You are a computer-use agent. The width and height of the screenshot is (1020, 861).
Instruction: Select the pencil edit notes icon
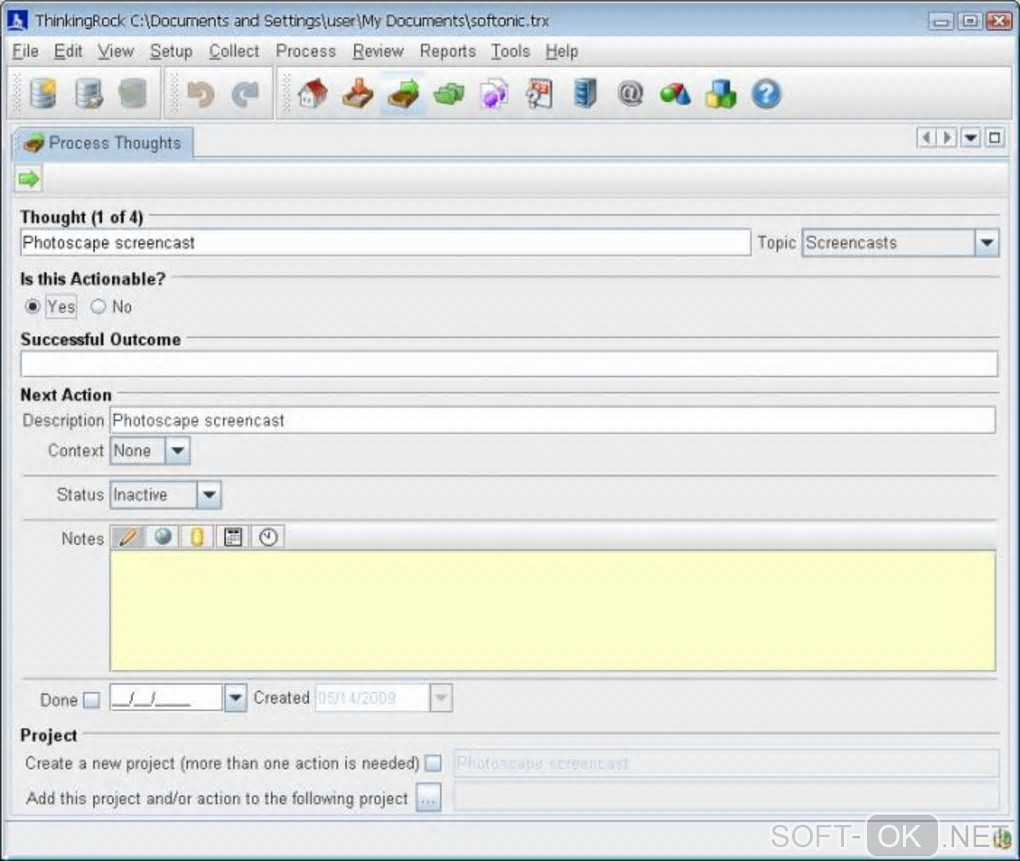coord(128,536)
